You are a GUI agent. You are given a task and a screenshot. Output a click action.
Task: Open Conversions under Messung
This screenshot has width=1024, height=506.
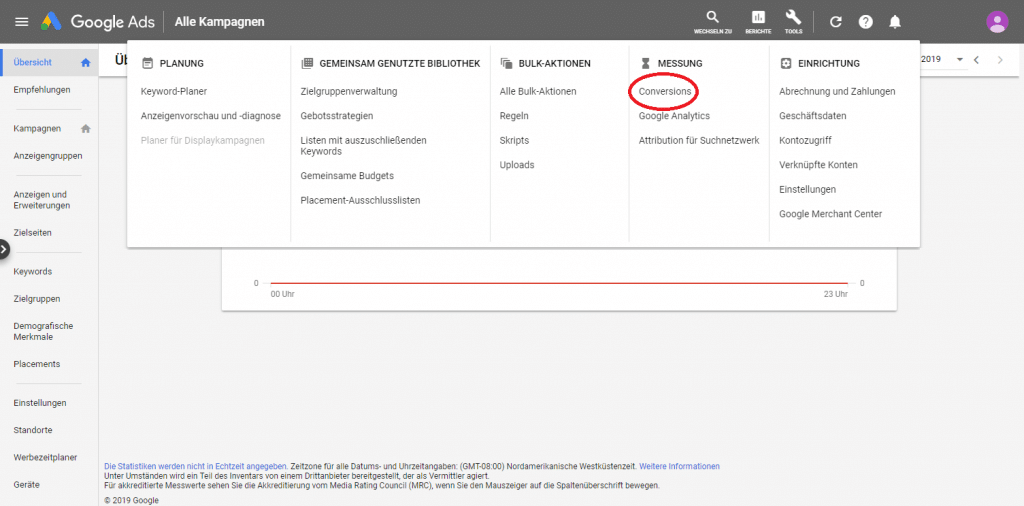[665, 91]
